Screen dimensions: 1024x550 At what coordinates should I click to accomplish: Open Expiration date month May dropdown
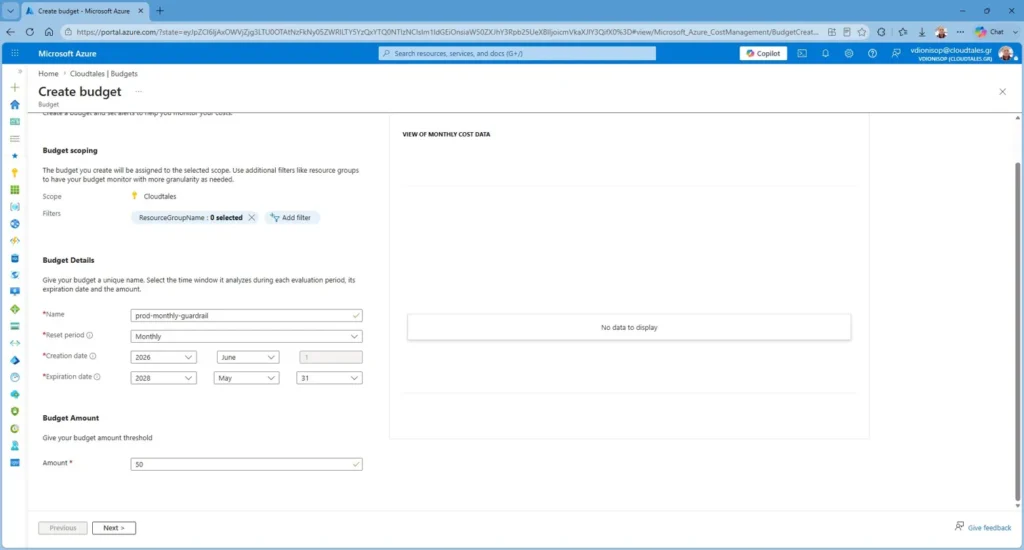pos(246,378)
